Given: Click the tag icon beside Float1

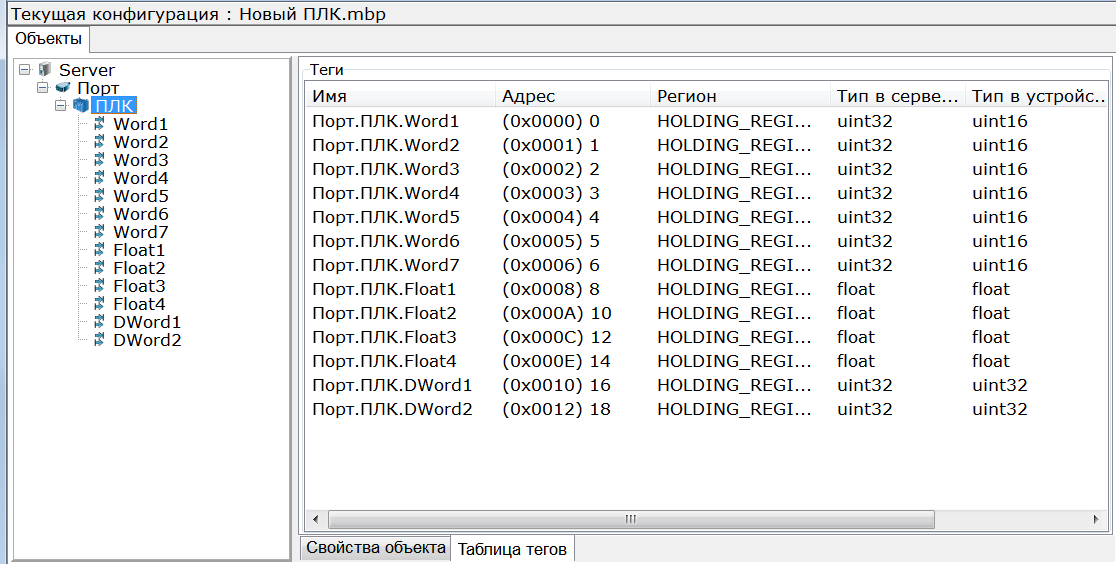Looking at the screenshot, I should tap(99, 250).
